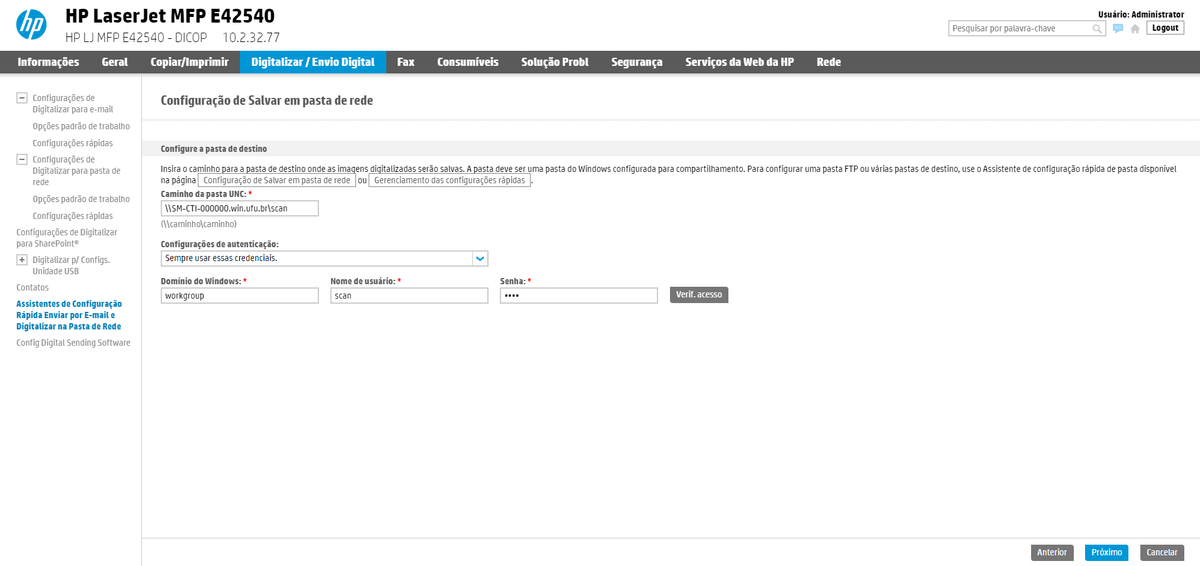Screen dimensions: 1200x566
Task: Switch to the Copiar/Imprimir tab
Action: 189,62
